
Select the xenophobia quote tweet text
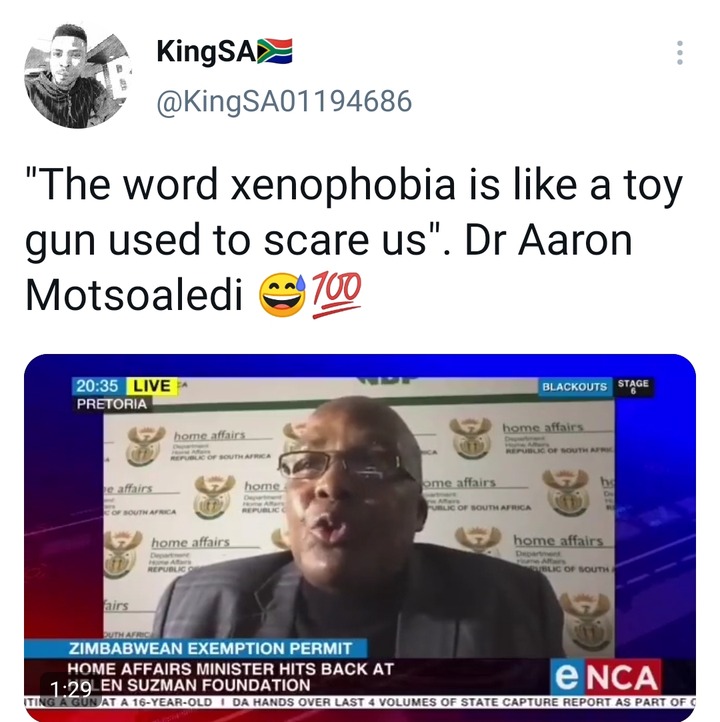point(354,240)
